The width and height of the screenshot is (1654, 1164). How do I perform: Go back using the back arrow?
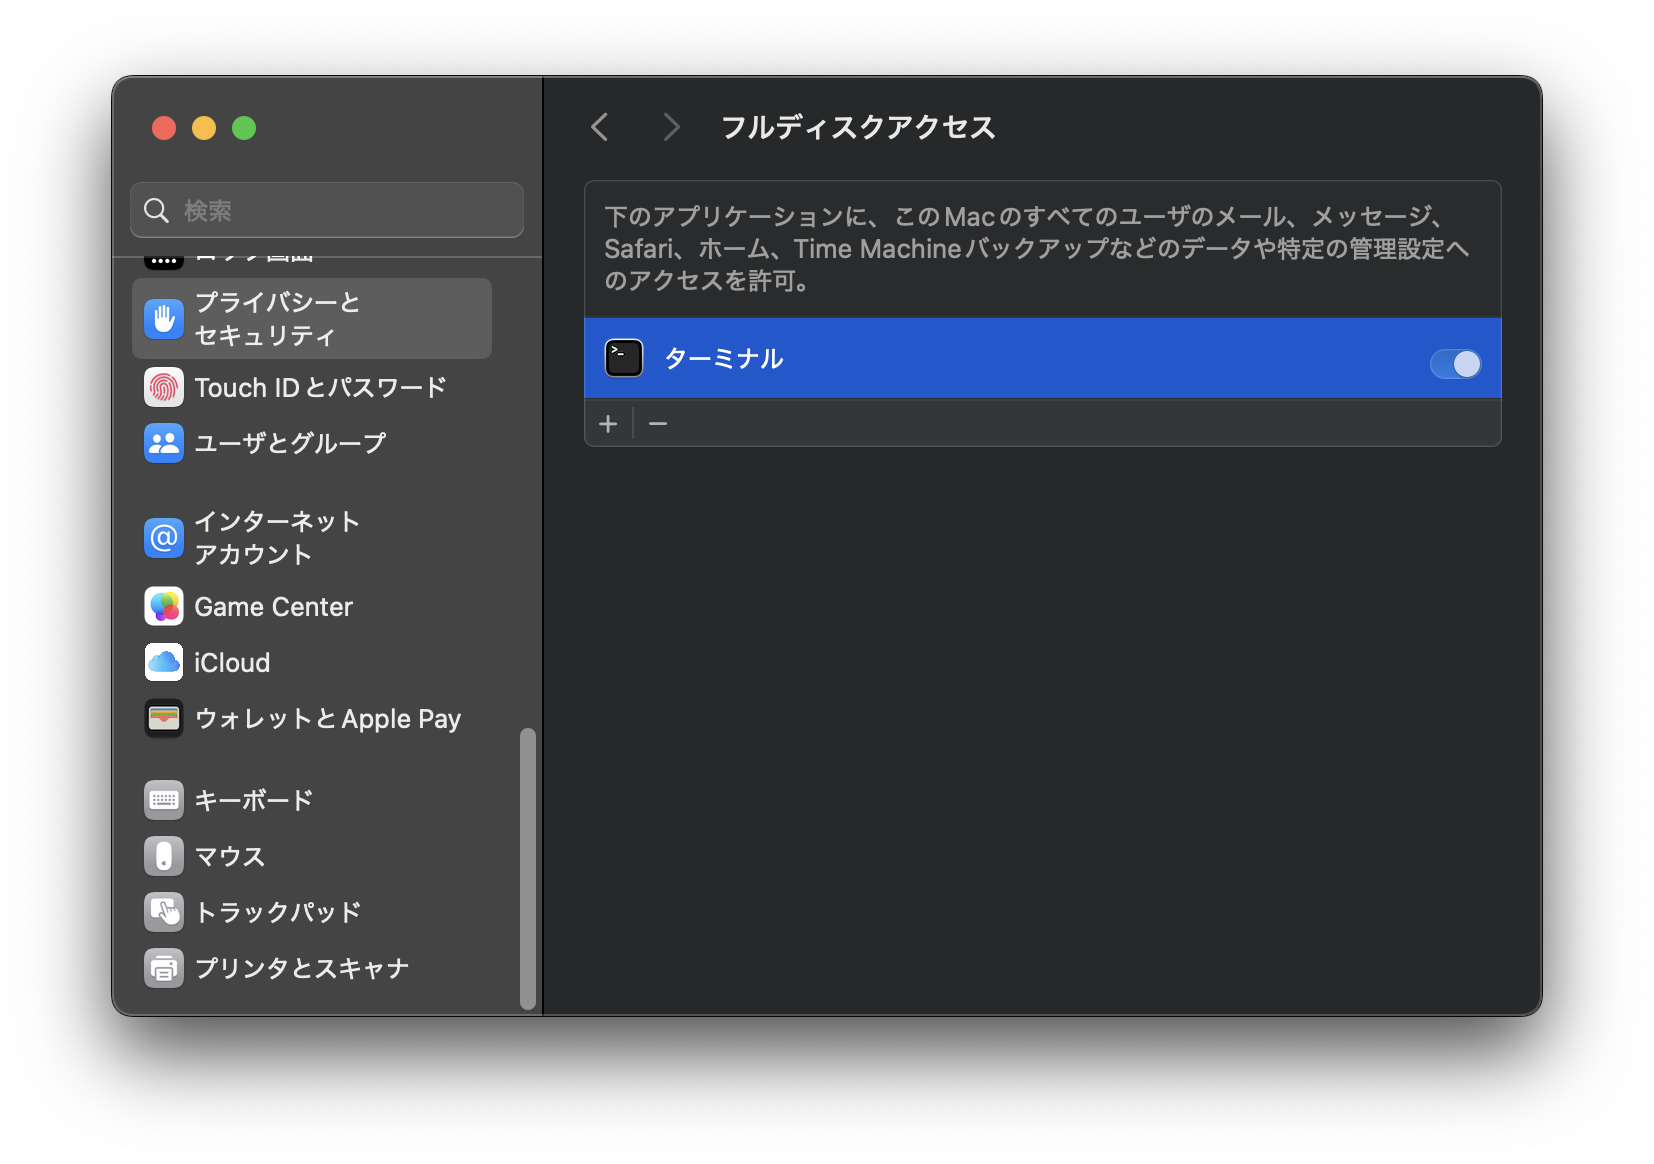599,127
